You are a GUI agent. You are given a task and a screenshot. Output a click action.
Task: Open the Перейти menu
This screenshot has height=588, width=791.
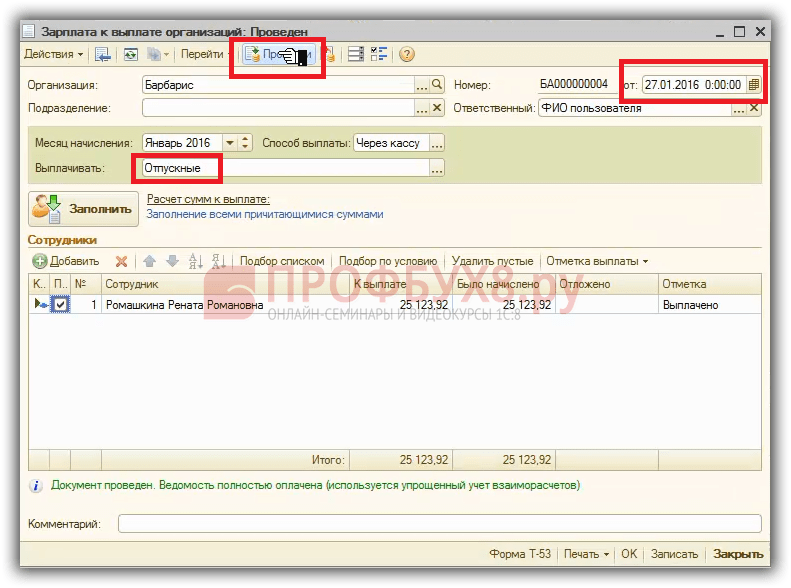(204, 54)
